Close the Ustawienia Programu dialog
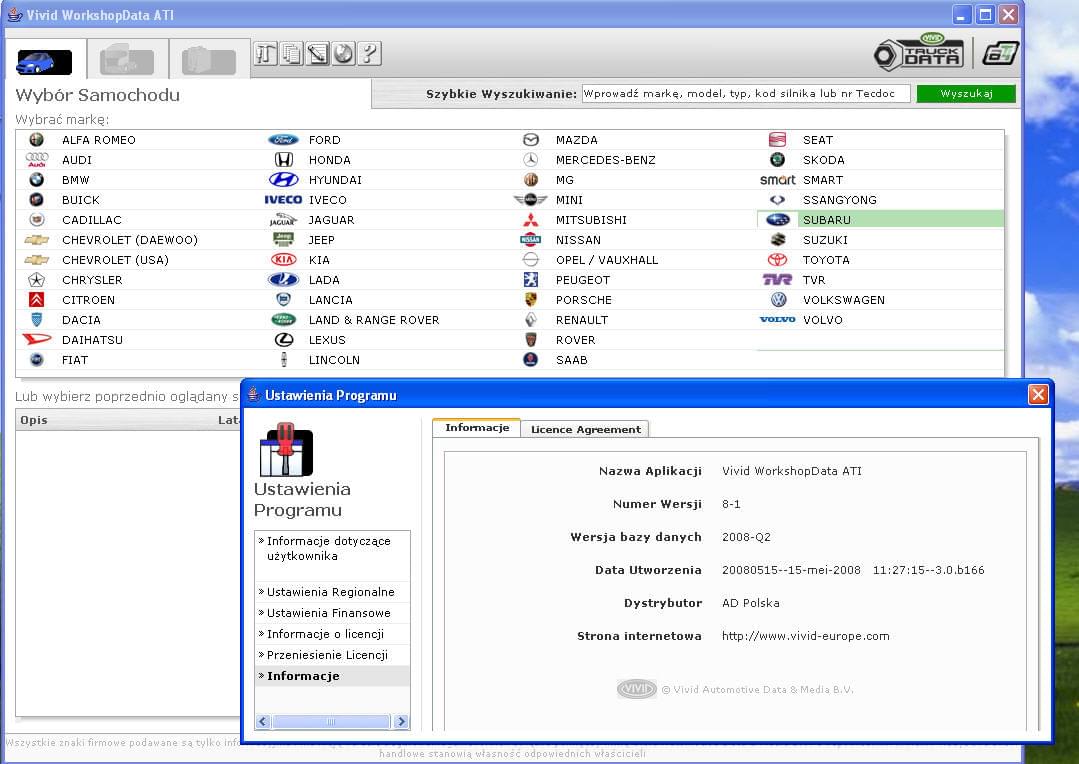 pyautogui.click(x=1038, y=395)
